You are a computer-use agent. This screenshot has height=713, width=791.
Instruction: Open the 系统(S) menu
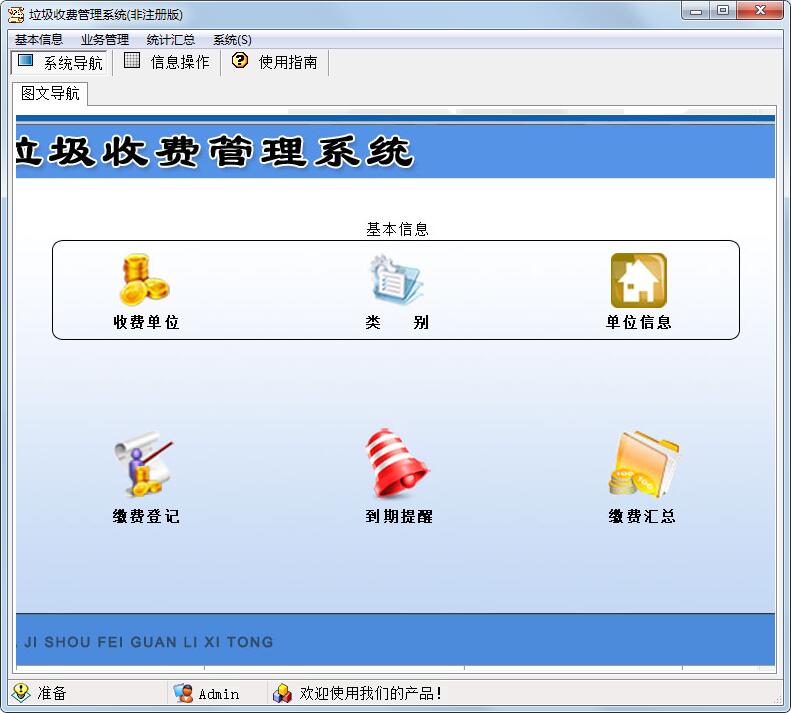coord(232,40)
